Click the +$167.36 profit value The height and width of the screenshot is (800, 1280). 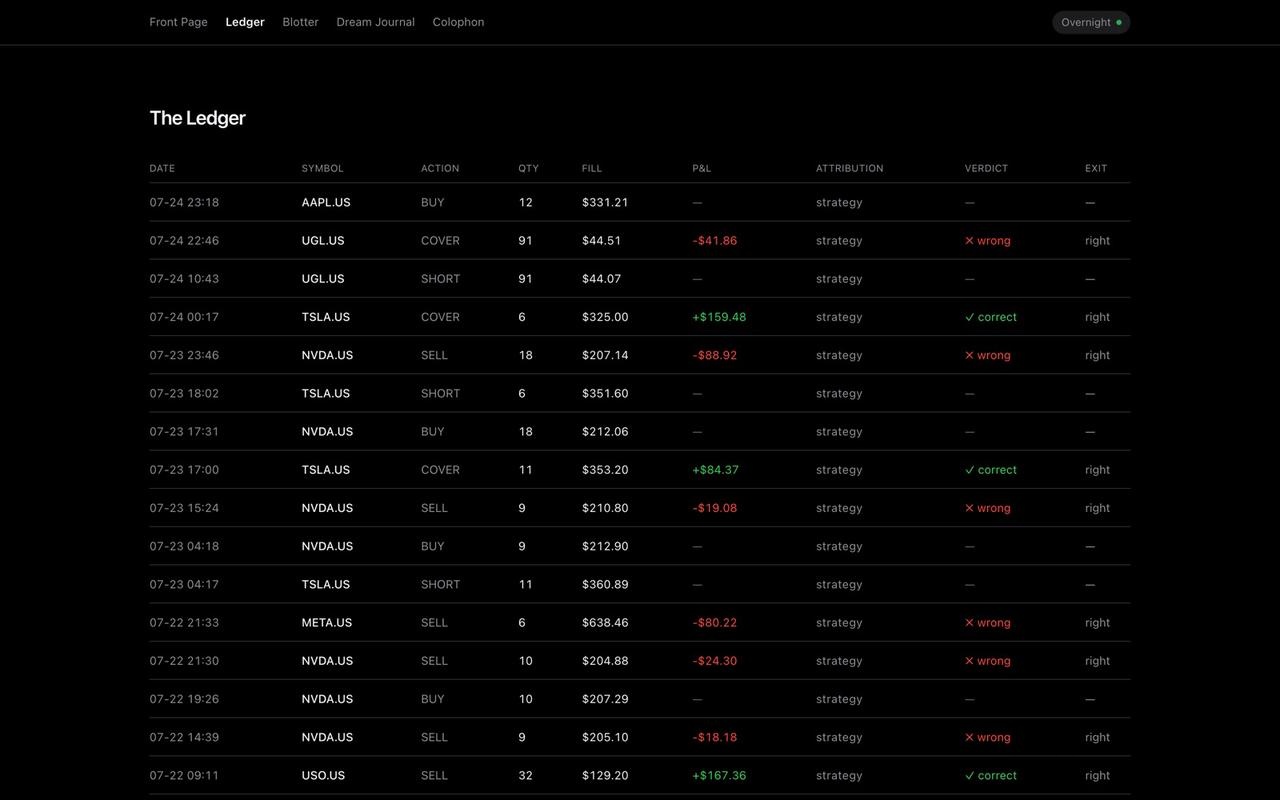[719, 776]
